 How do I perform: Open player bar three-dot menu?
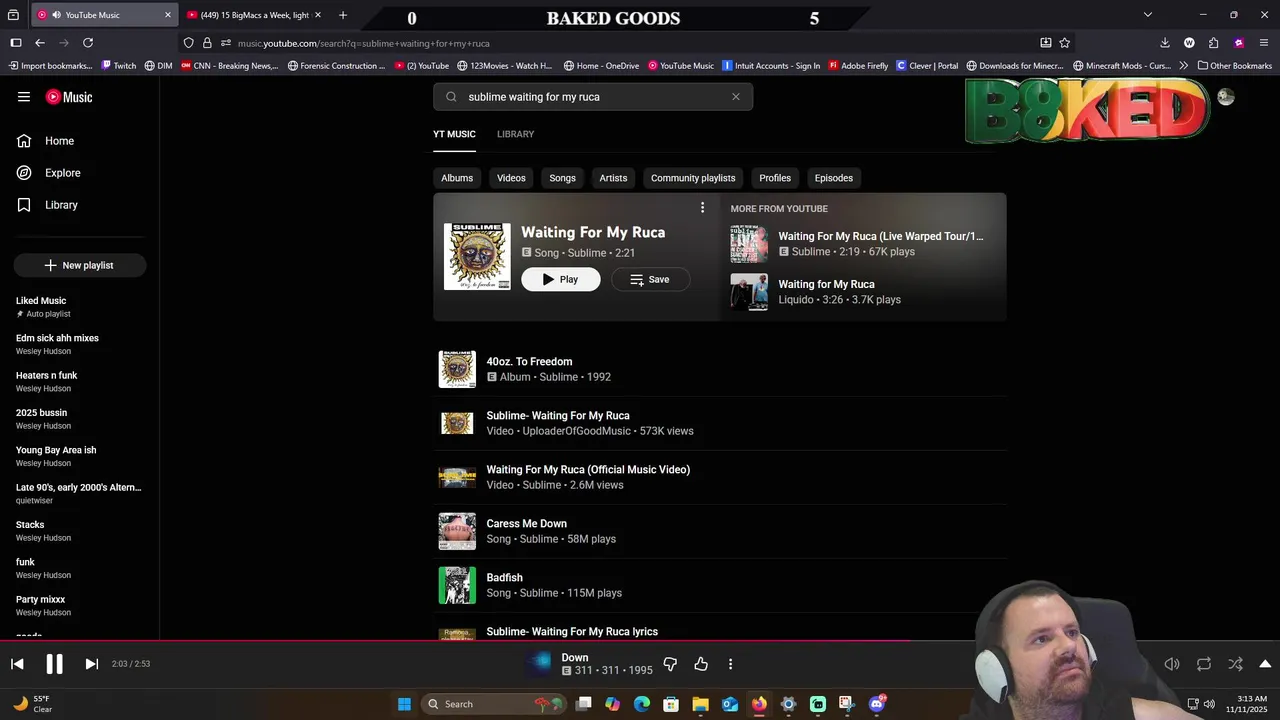[x=730, y=664]
